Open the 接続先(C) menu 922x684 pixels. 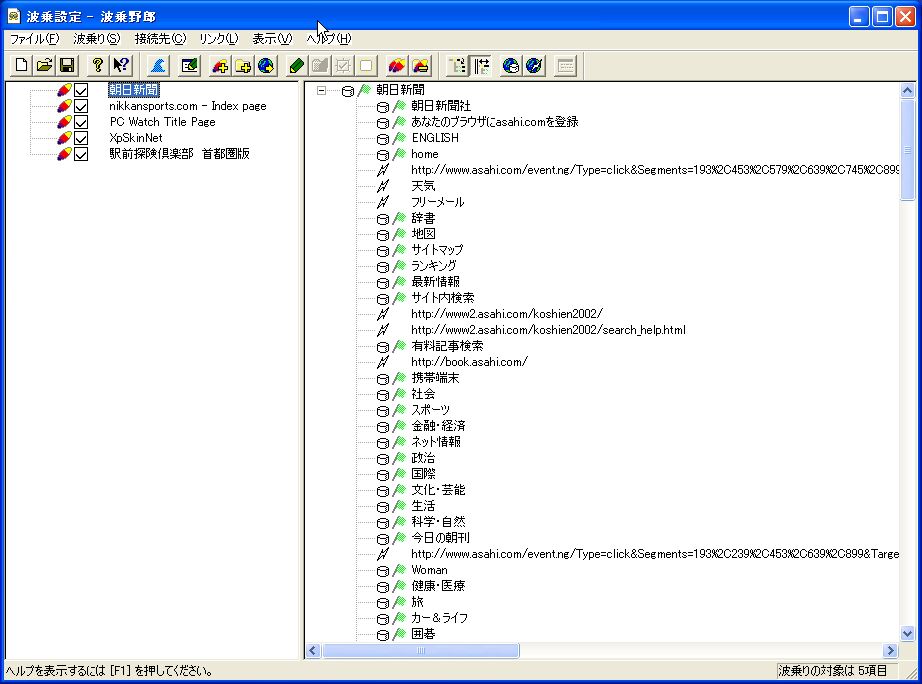point(160,39)
